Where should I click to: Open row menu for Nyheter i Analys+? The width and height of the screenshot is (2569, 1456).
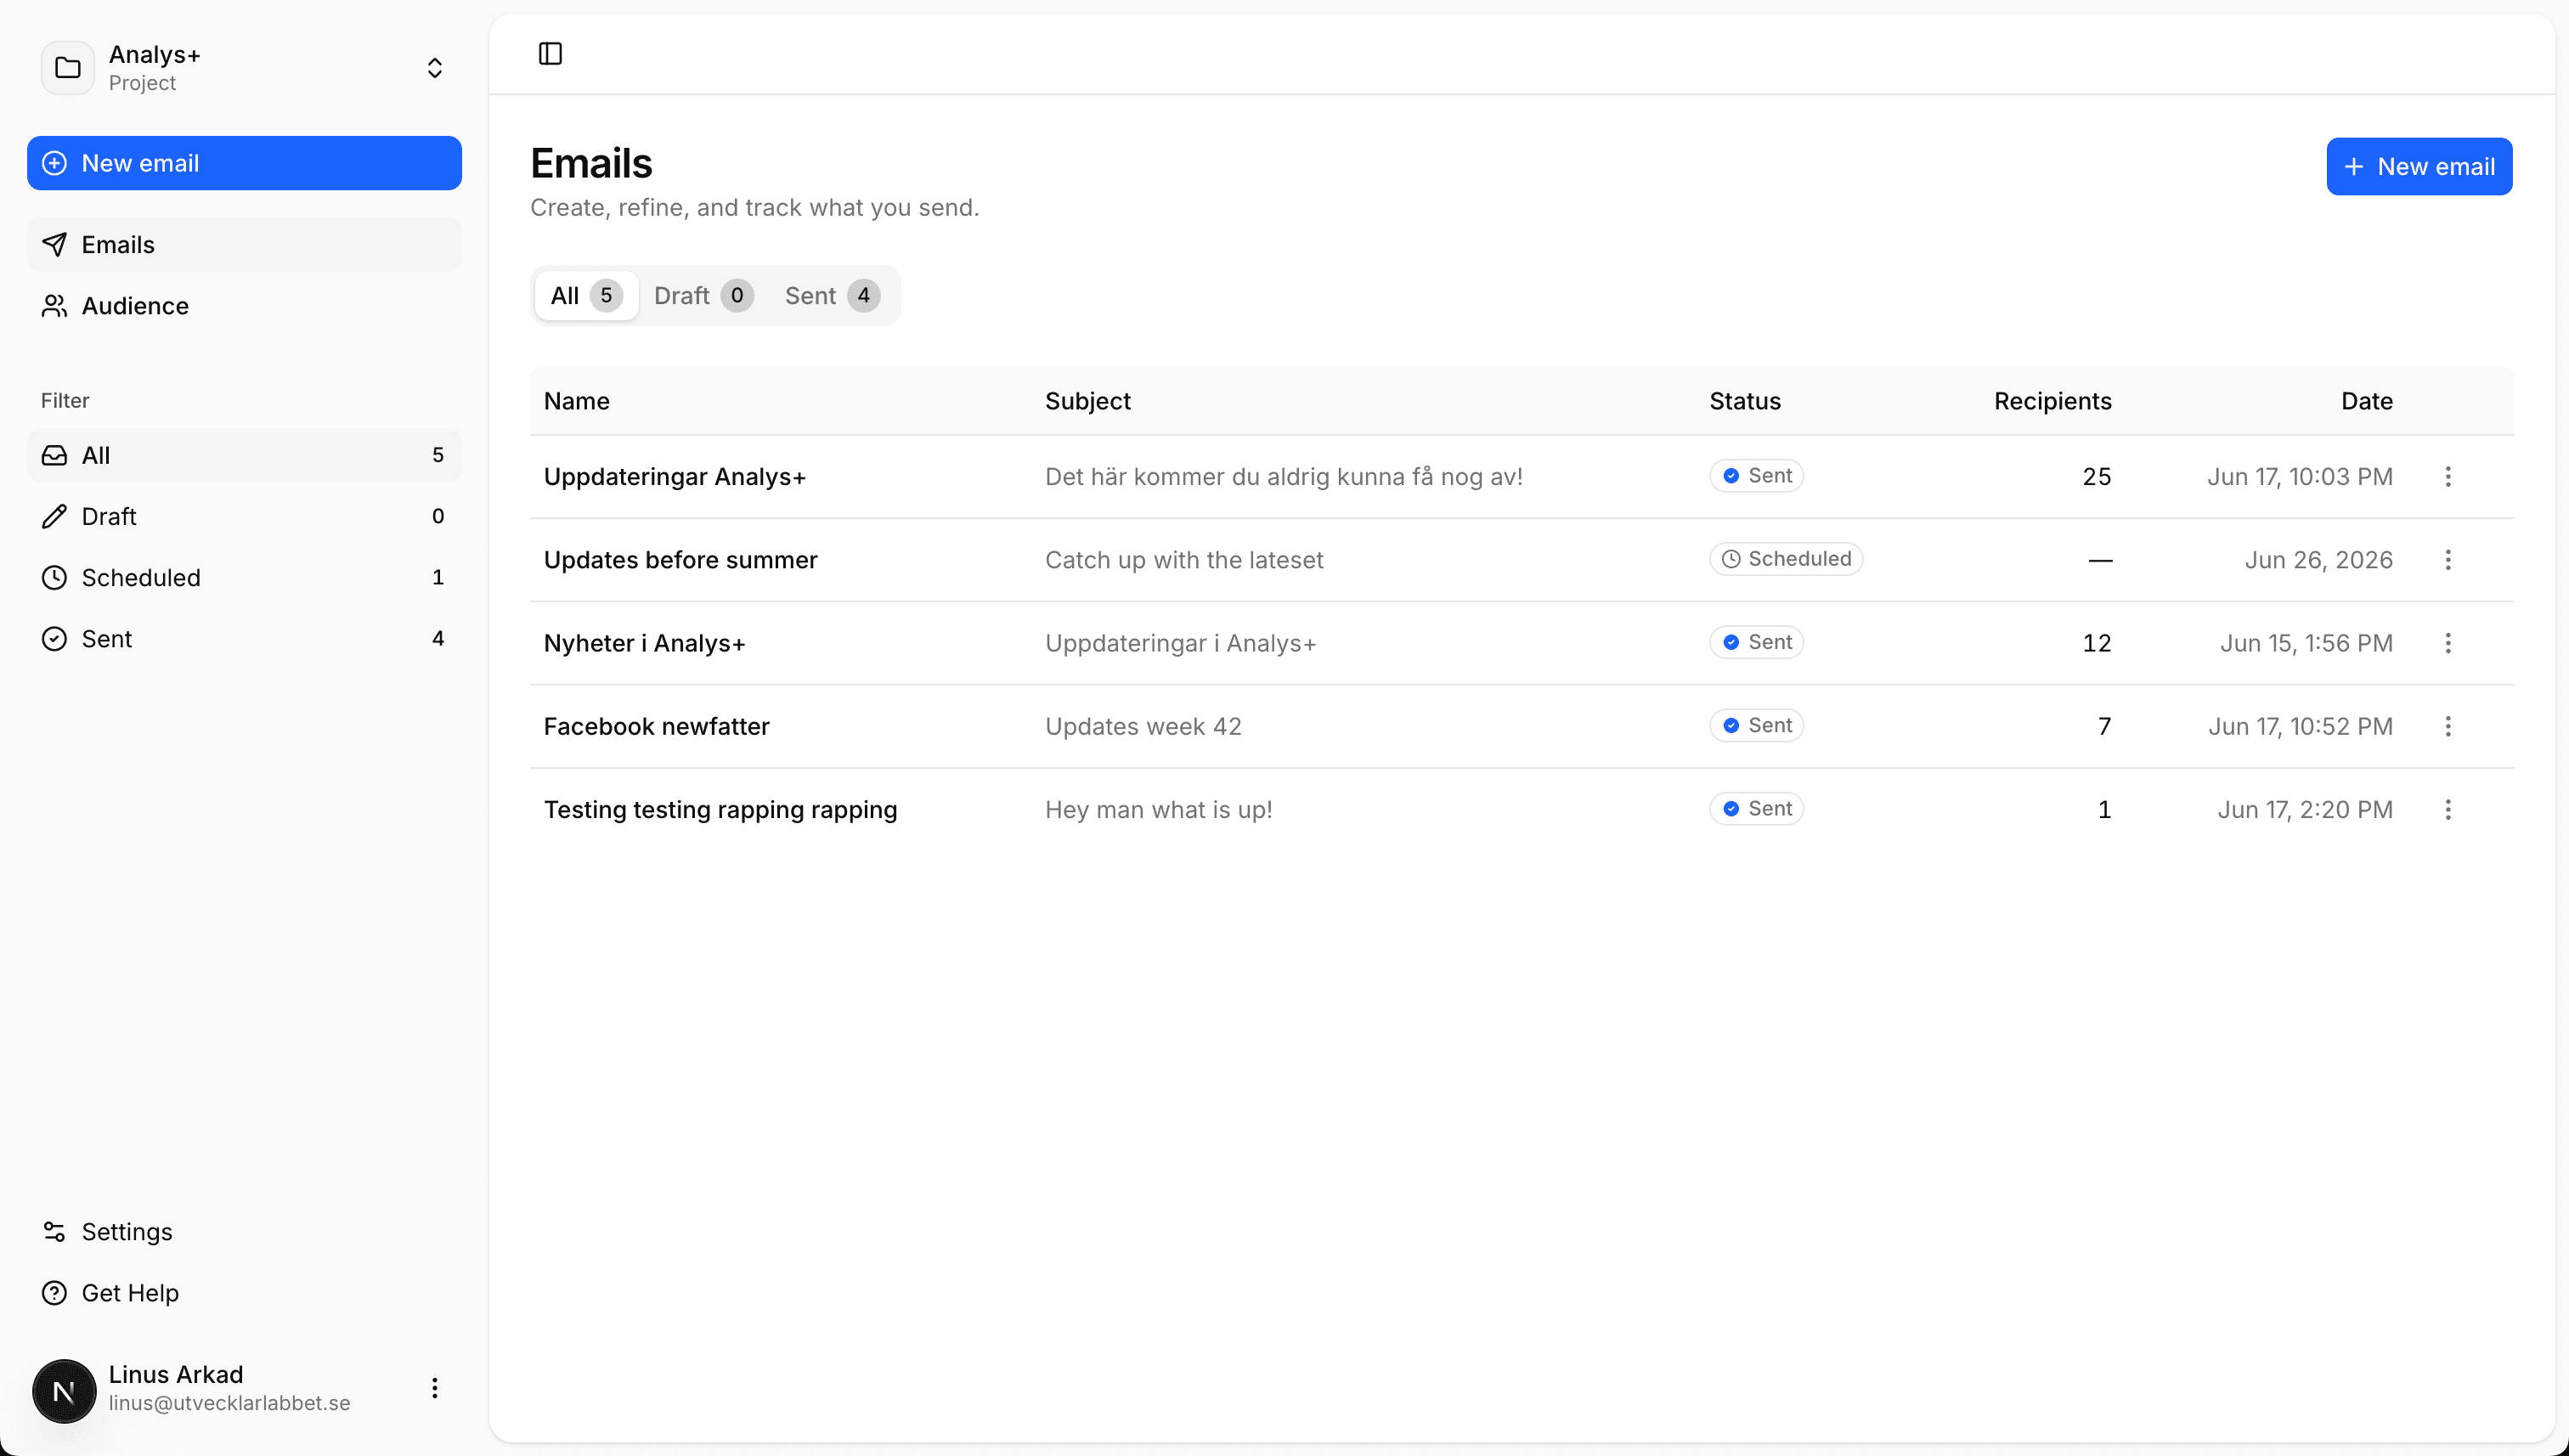pyautogui.click(x=2447, y=642)
